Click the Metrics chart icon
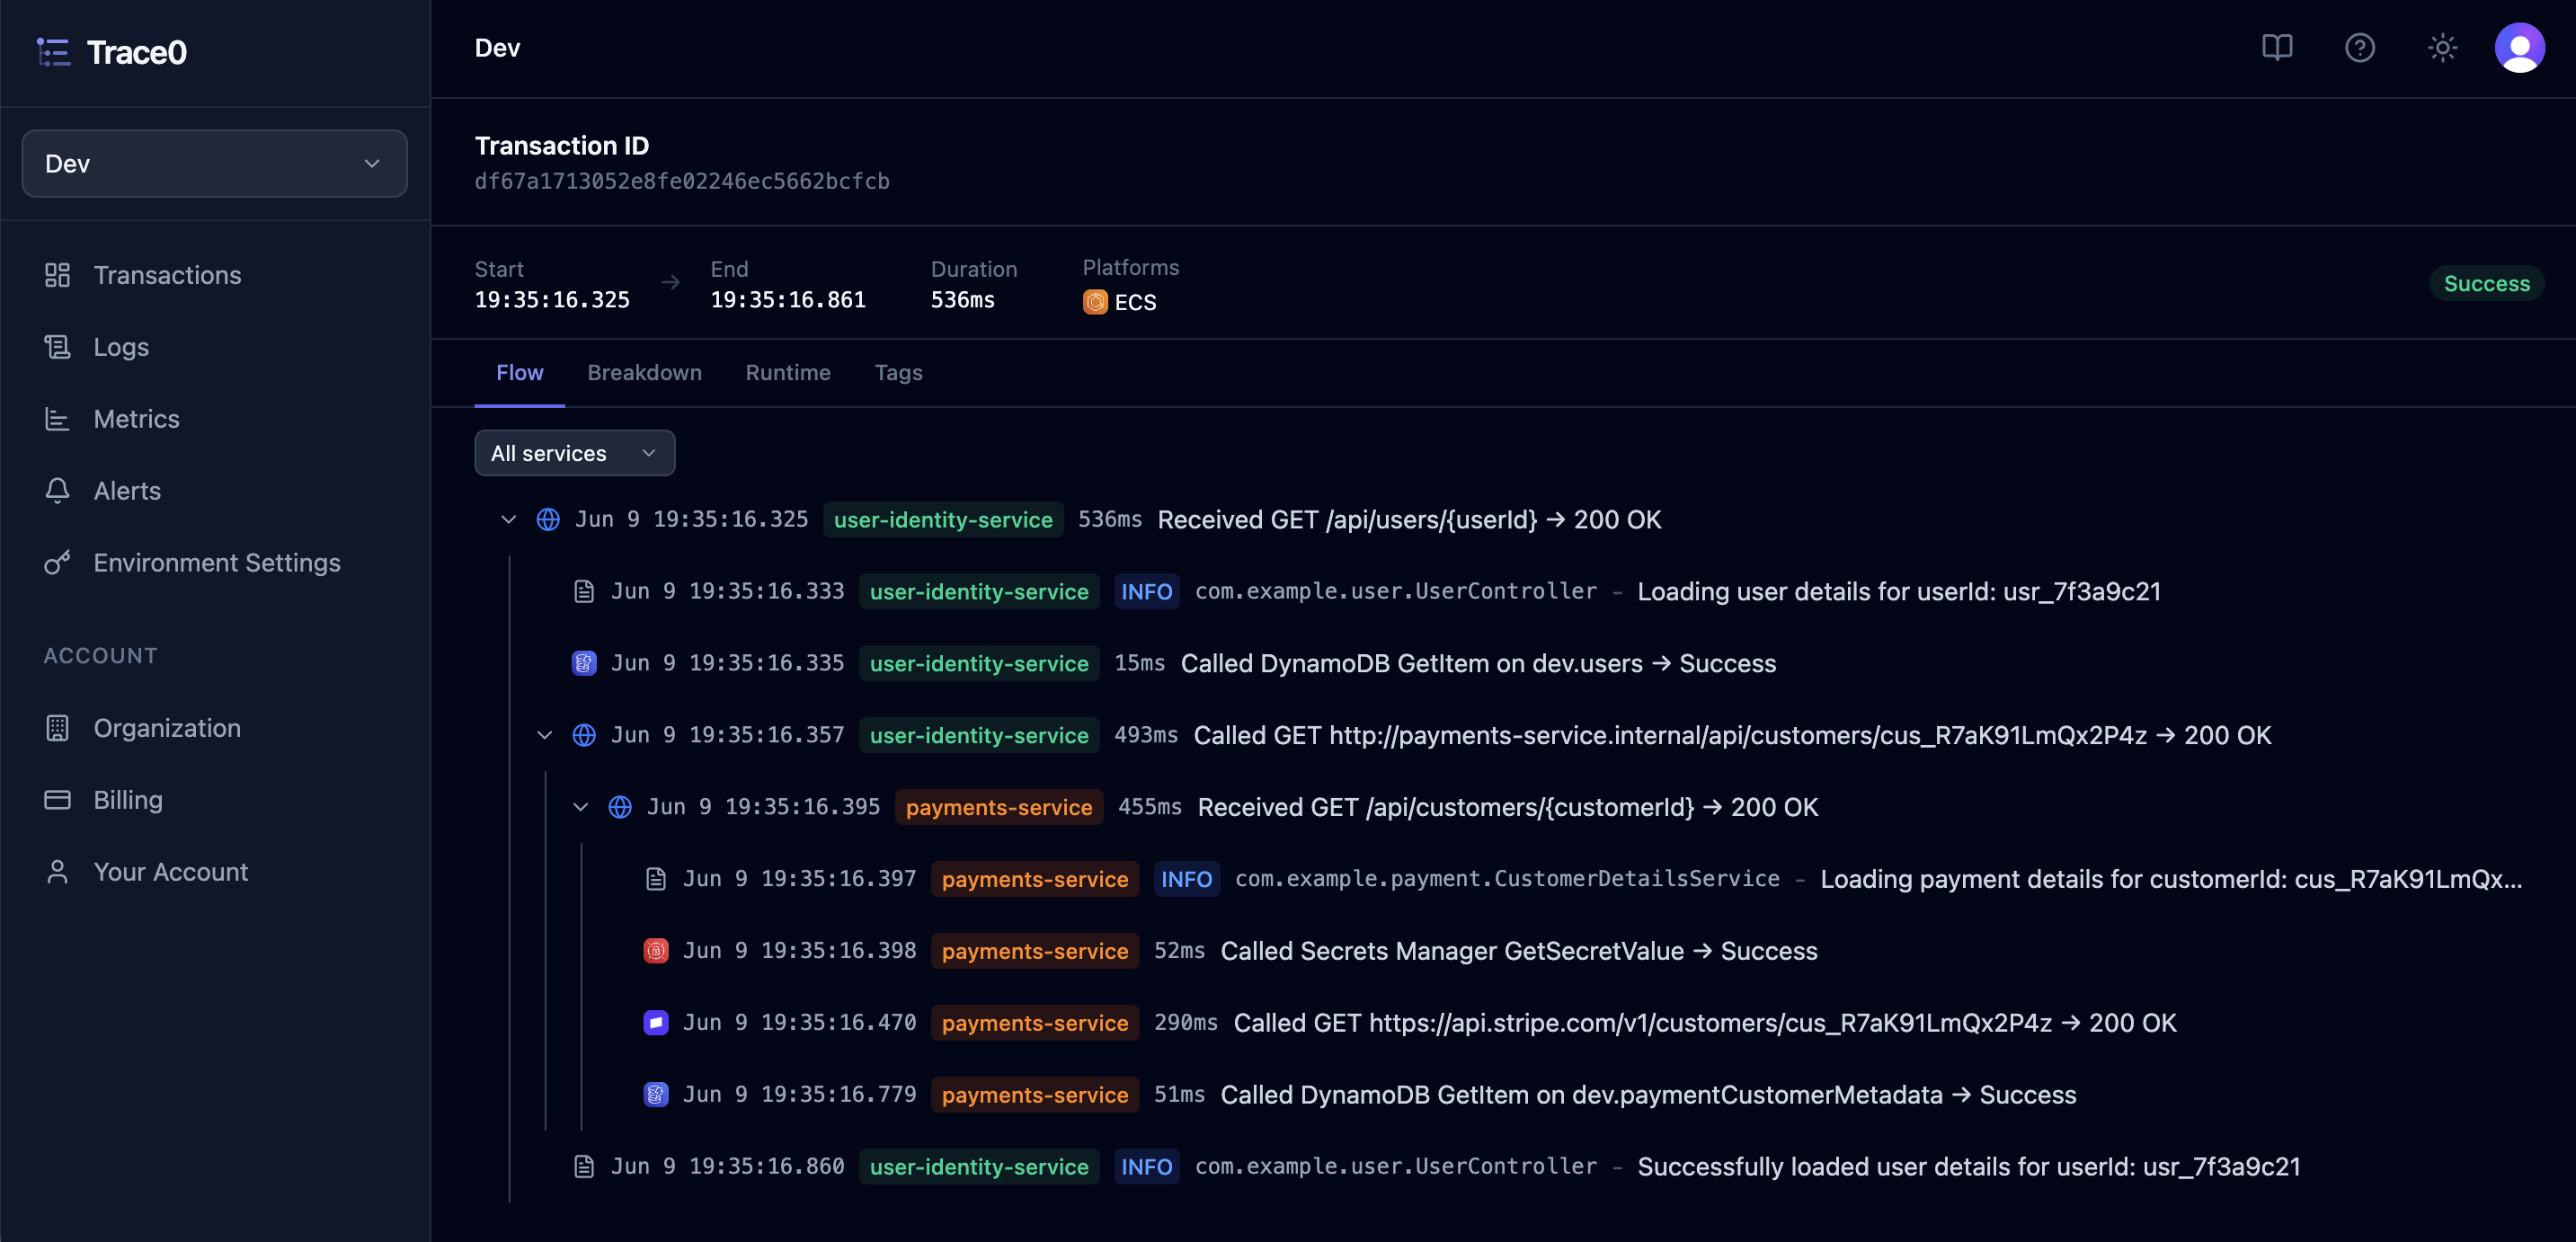Image resolution: width=2576 pixels, height=1242 pixels. point(57,419)
